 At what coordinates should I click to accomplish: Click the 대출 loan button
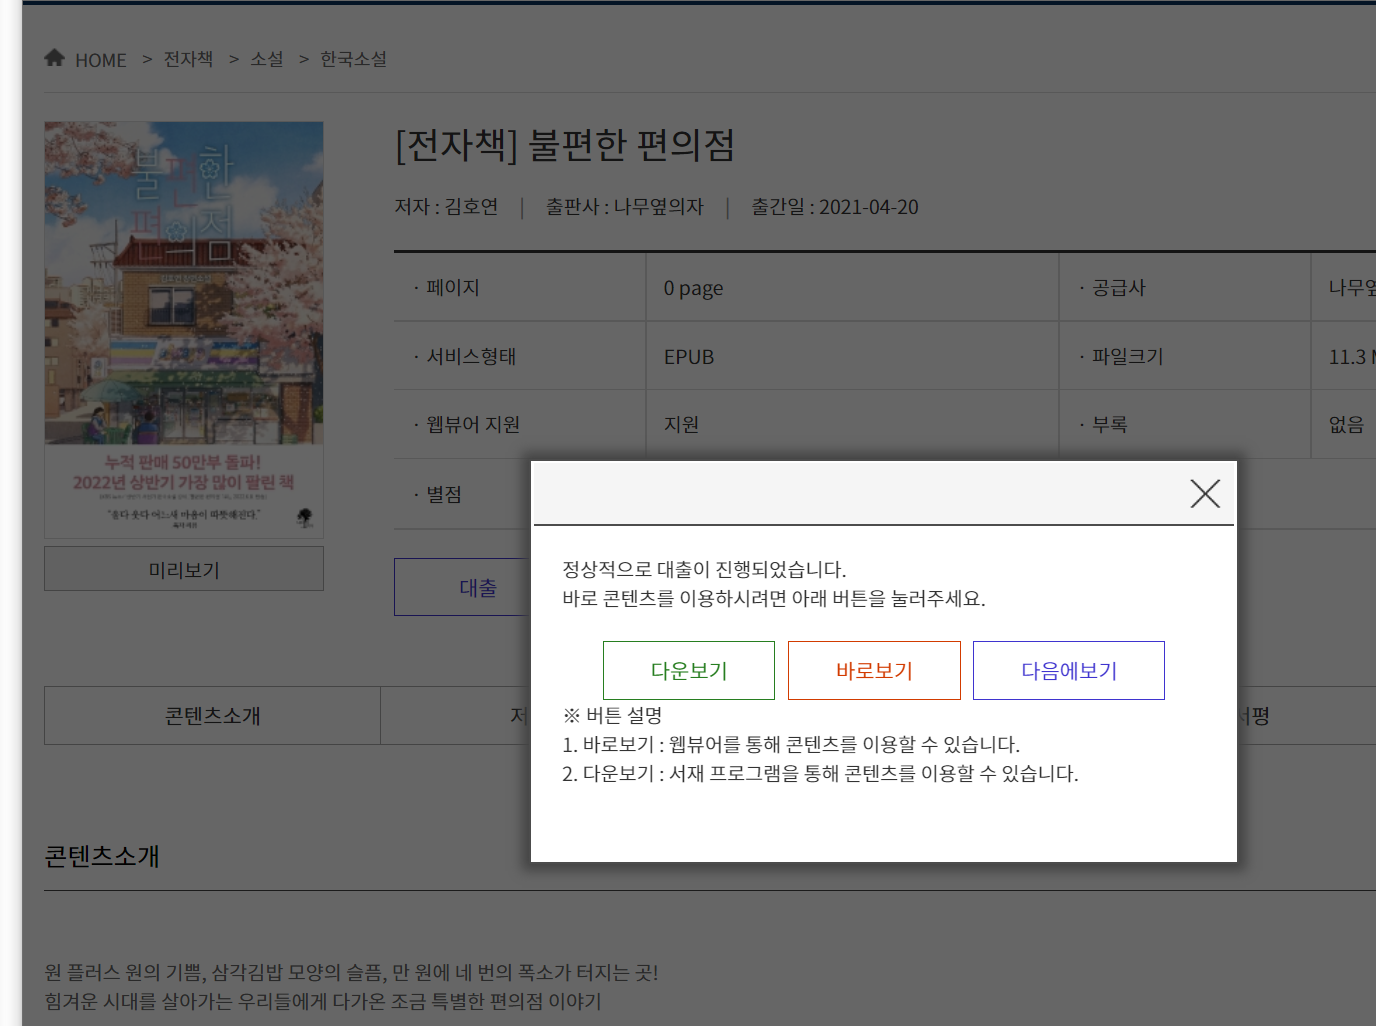pyautogui.click(x=462, y=587)
